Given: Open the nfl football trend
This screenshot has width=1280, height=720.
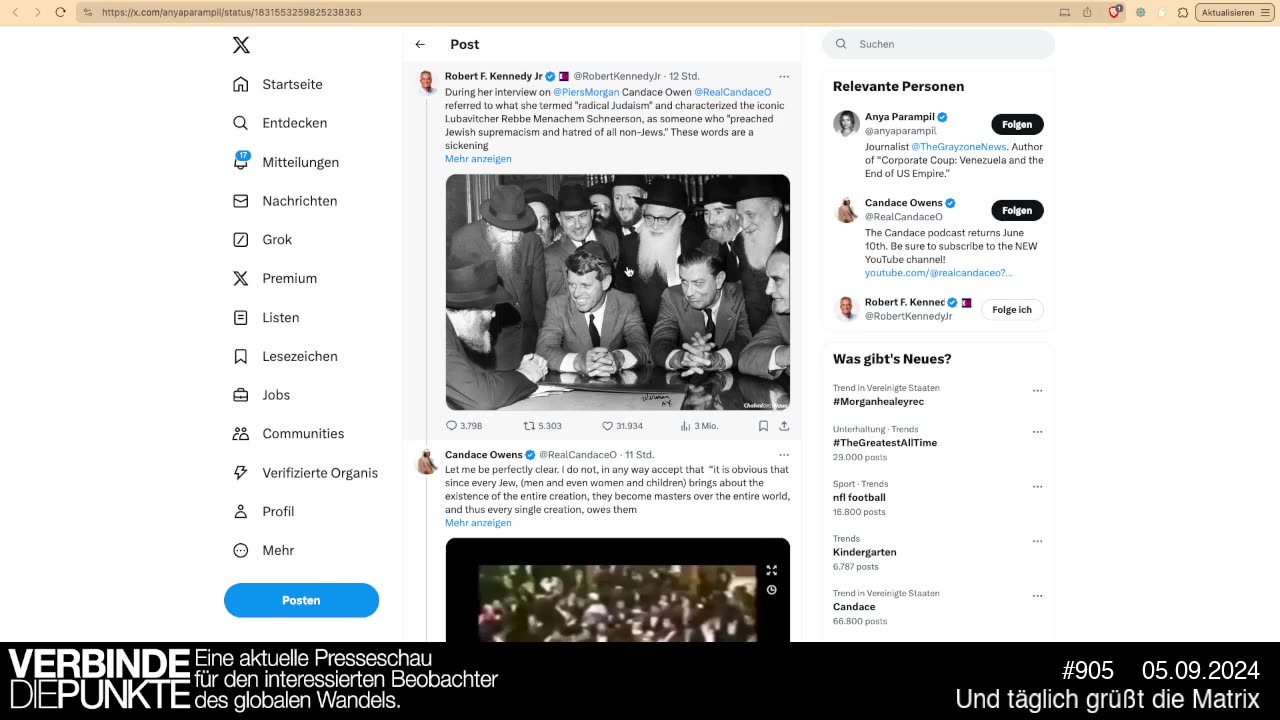Looking at the screenshot, I should [859, 498].
